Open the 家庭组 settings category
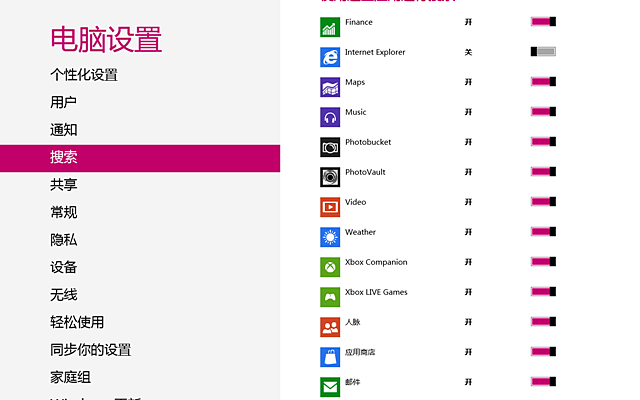640x400 pixels. pyautogui.click(x=70, y=377)
